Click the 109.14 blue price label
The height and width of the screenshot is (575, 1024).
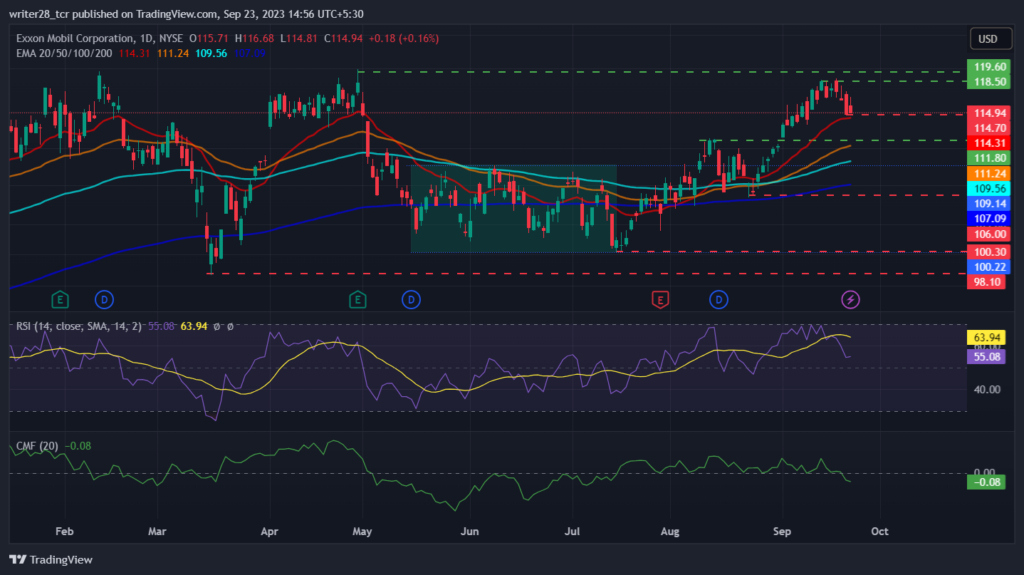point(989,204)
